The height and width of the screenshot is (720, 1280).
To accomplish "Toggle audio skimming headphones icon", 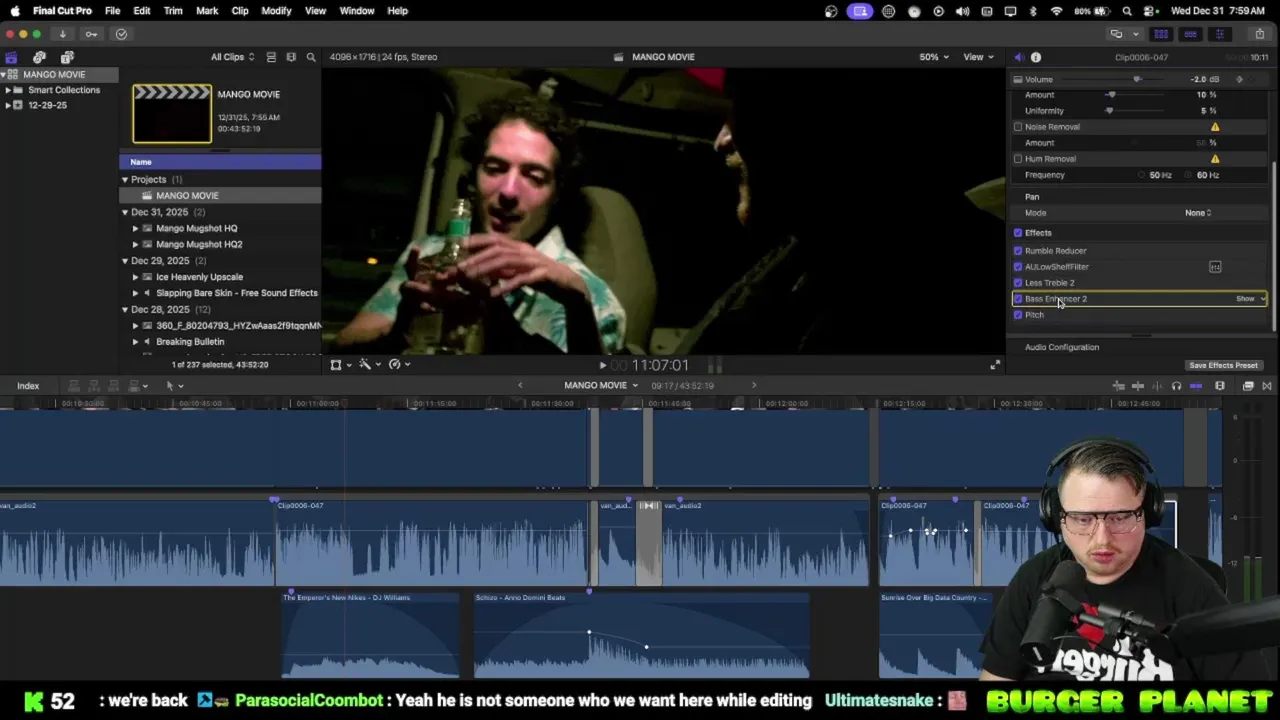I will pos(1176,386).
